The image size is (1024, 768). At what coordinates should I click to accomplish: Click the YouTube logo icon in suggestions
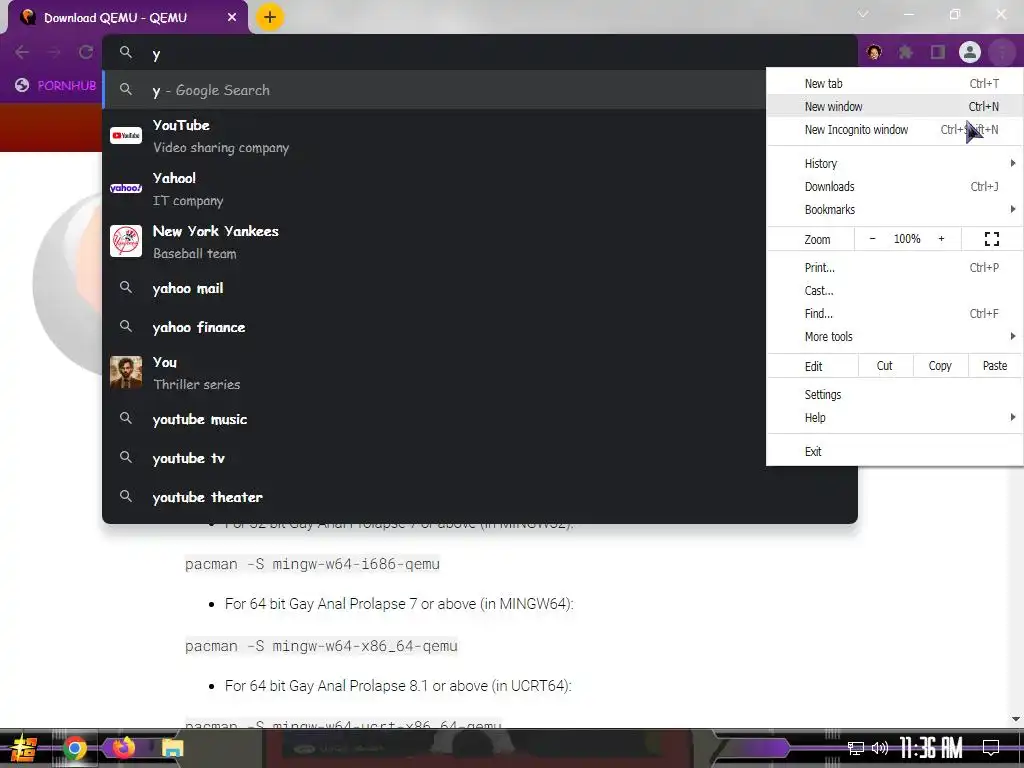(126, 136)
